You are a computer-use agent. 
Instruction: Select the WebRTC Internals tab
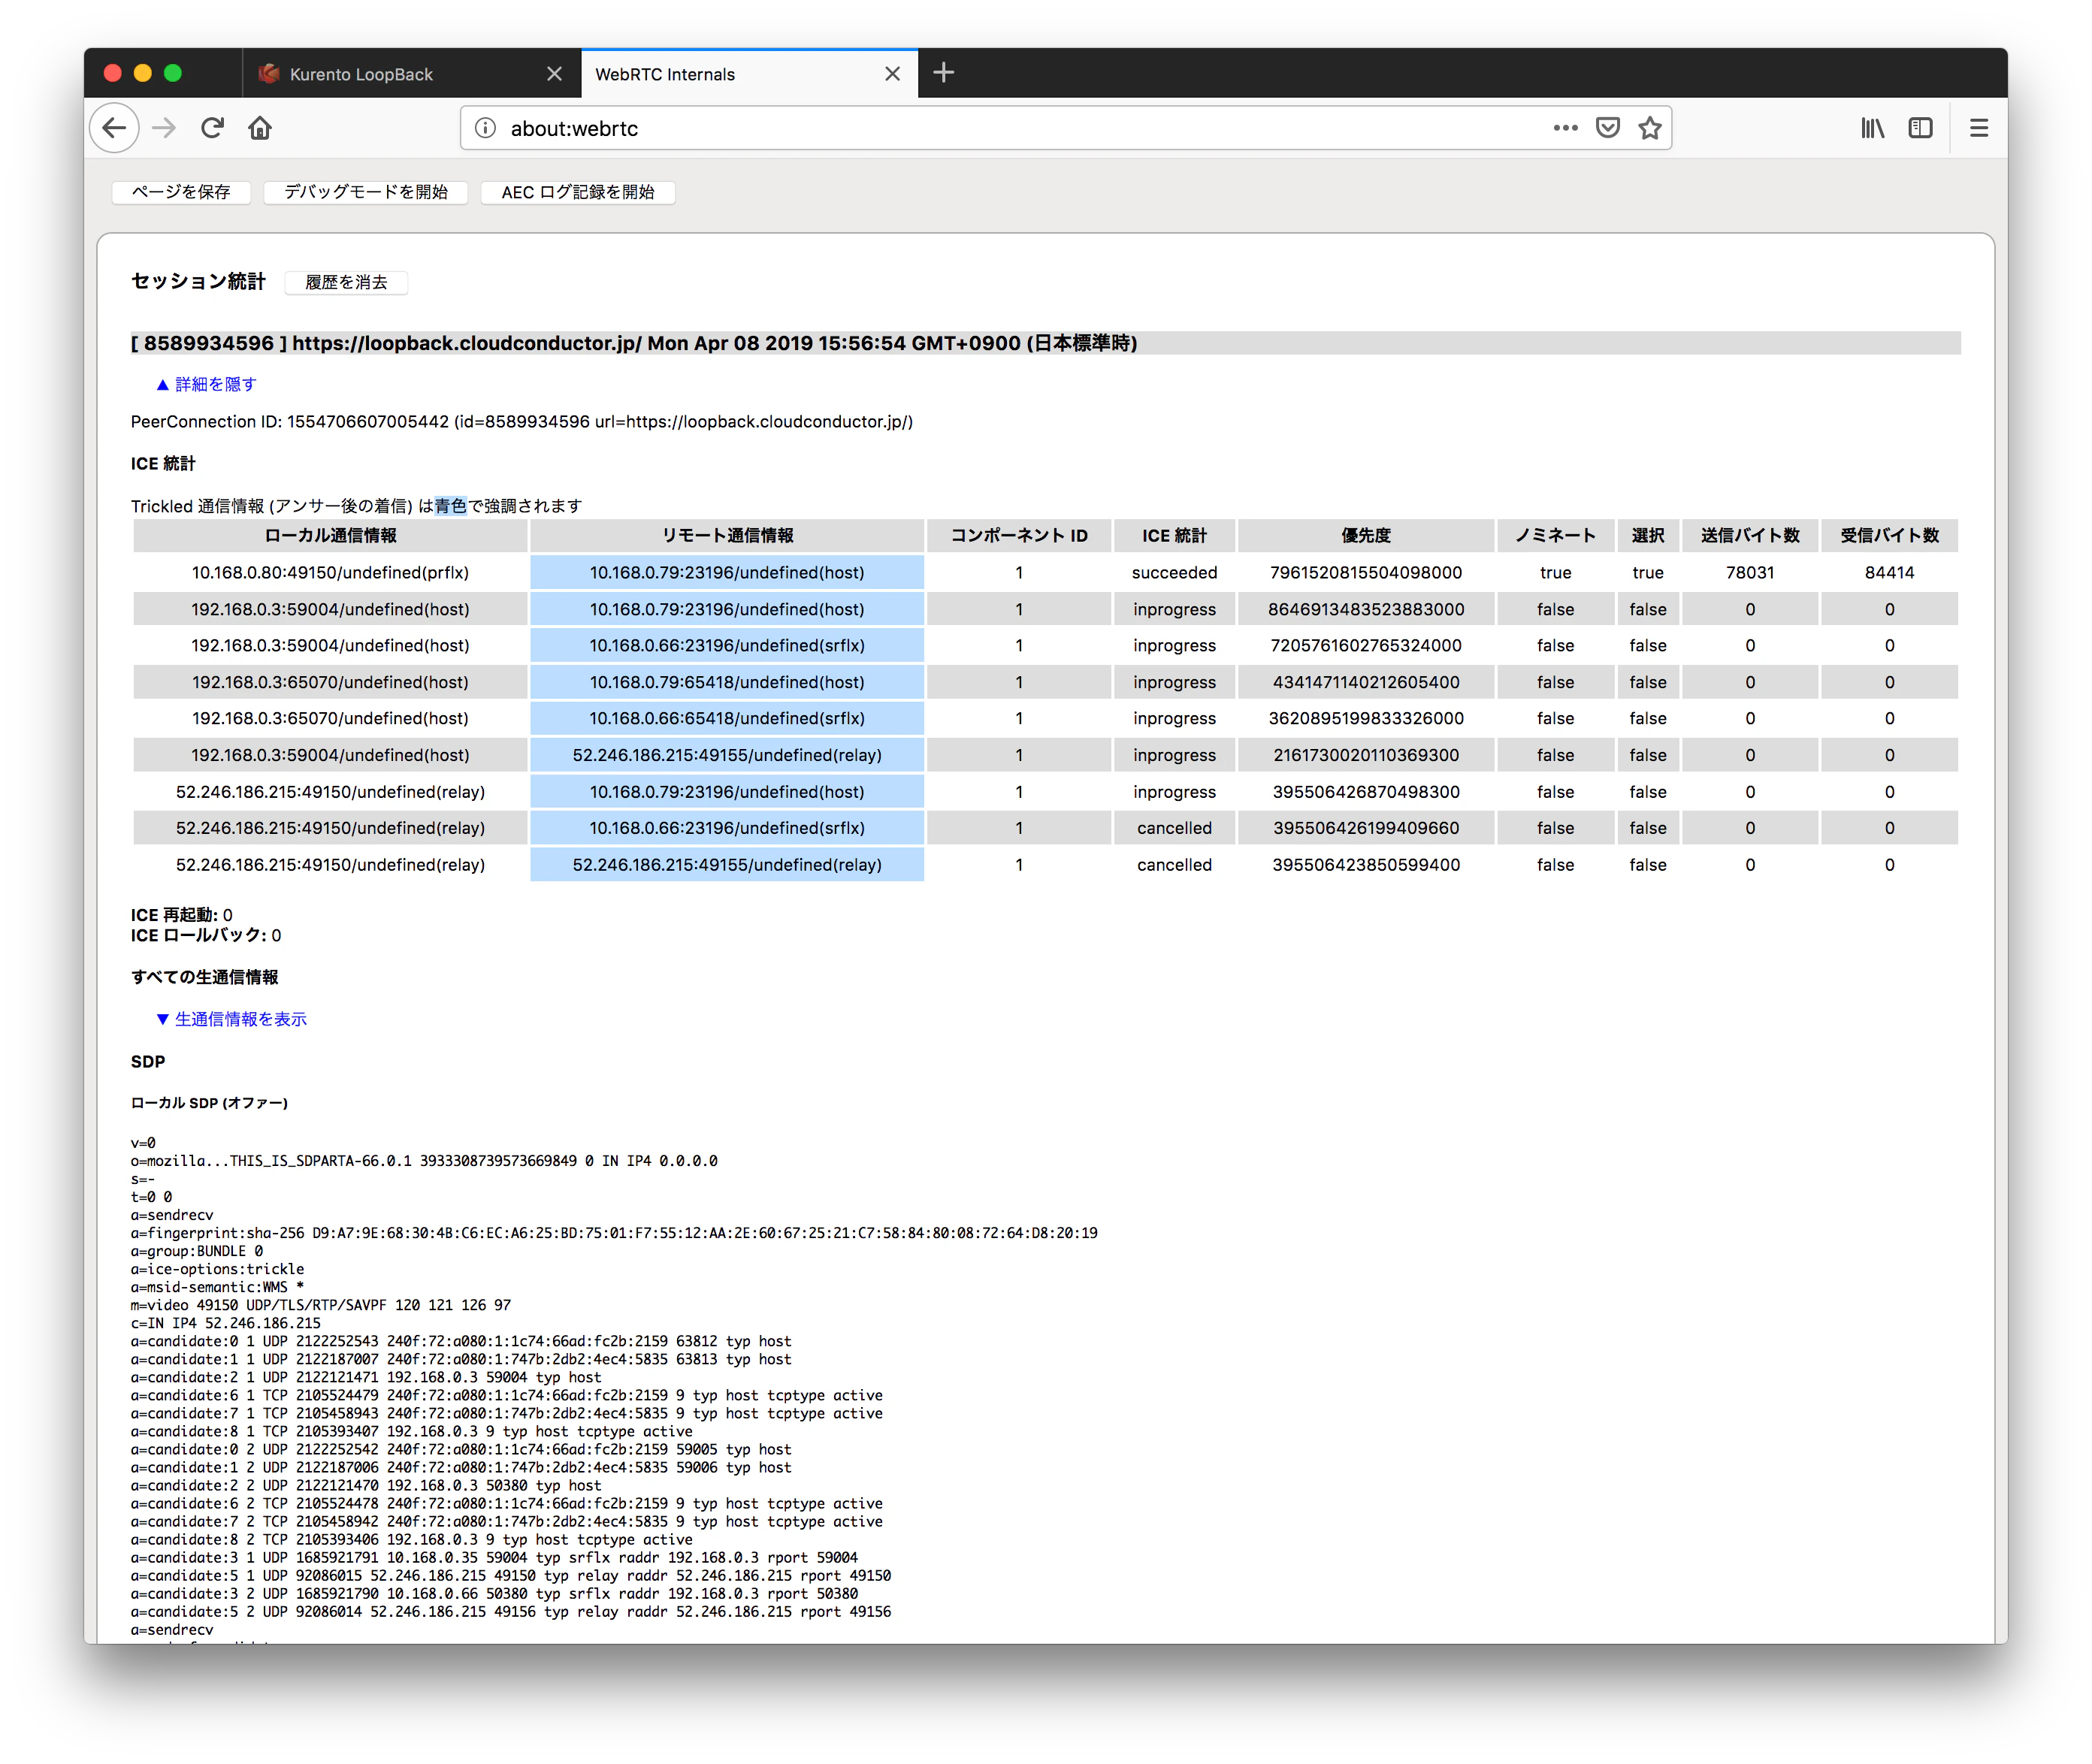749,74
